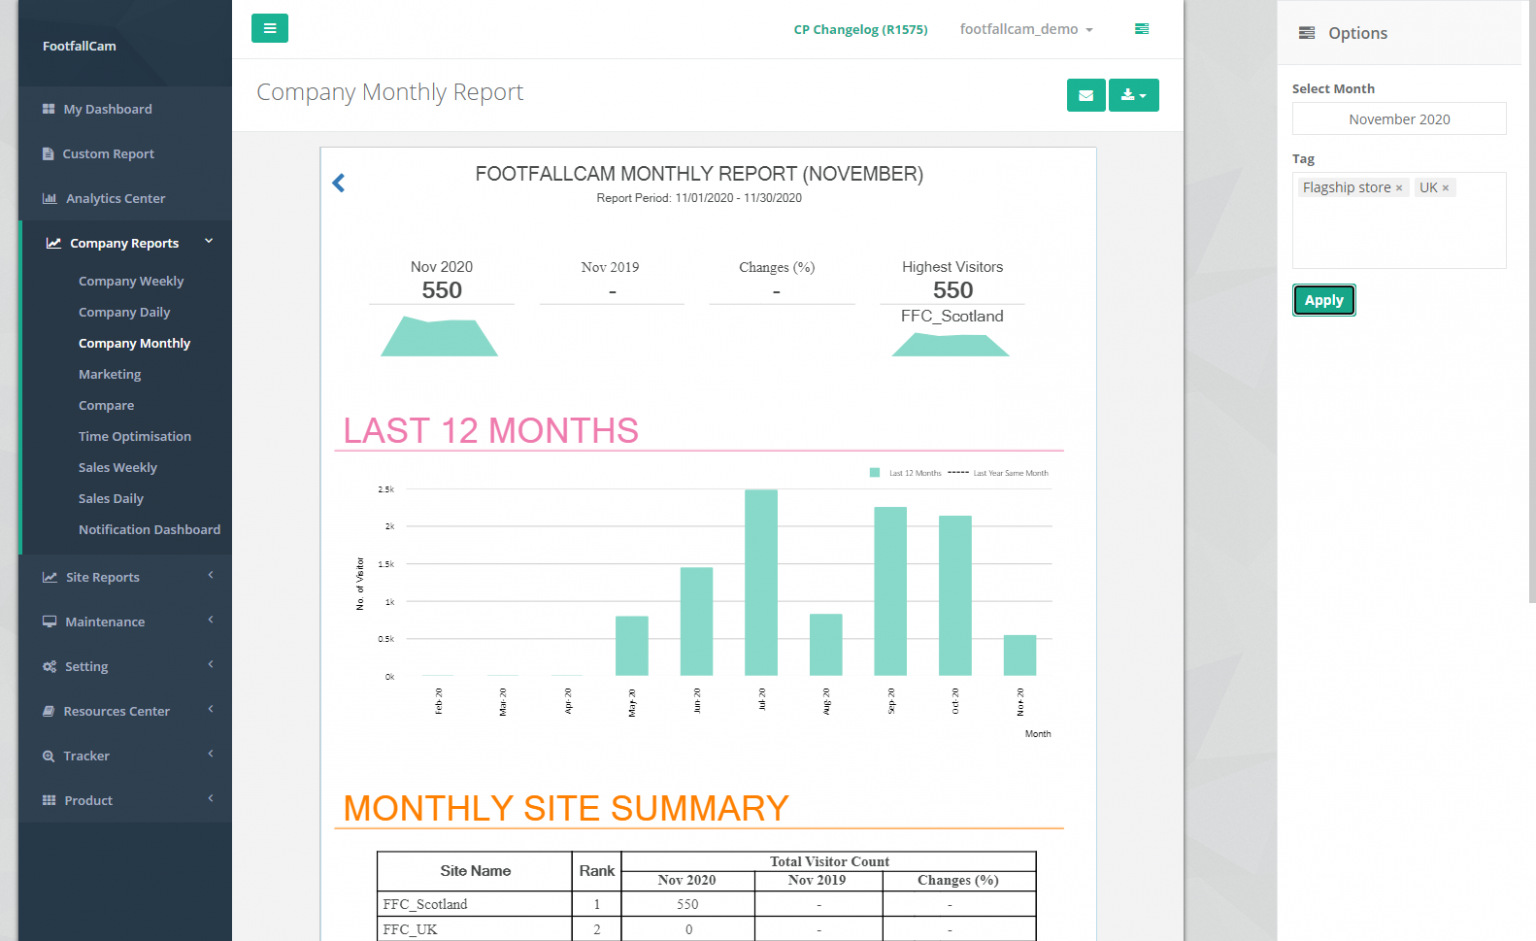Open the Select Month field

click(1398, 119)
